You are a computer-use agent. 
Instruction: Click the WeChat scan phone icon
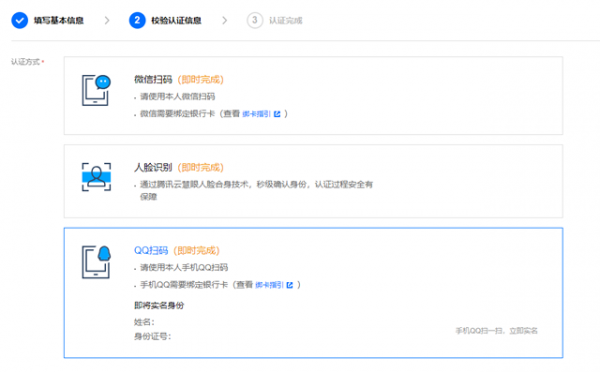pyautogui.click(x=96, y=90)
